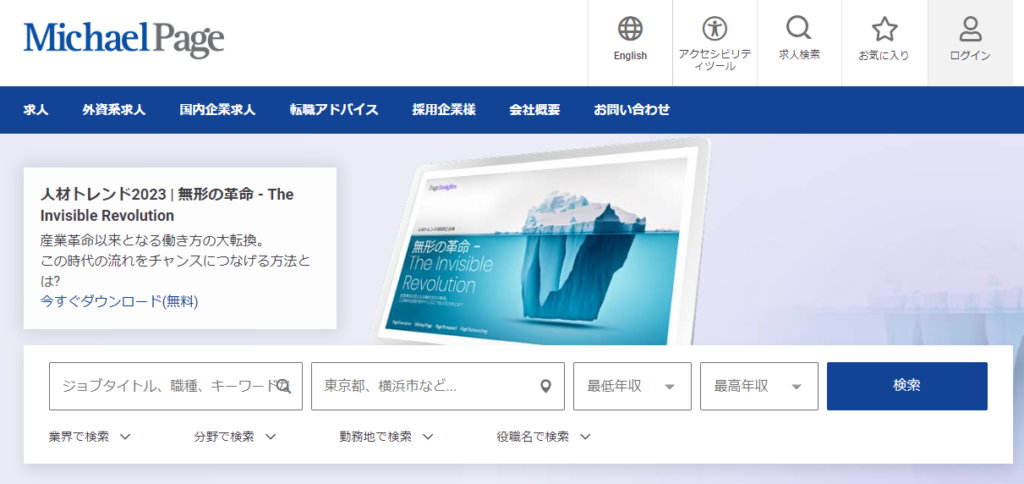The width and height of the screenshot is (1024, 484).
Task: Click the blue 検索 button
Action: [907, 387]
